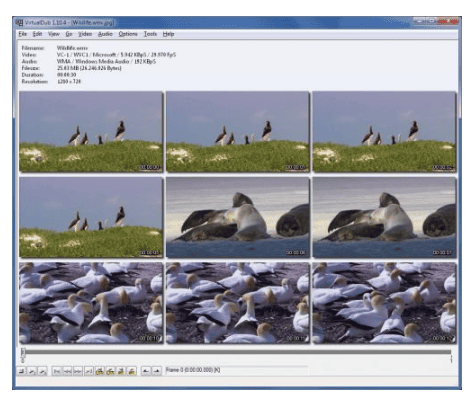This screenshot has width=476, height=407.
Task: Jump to the start of video
Action: (57, 371)
